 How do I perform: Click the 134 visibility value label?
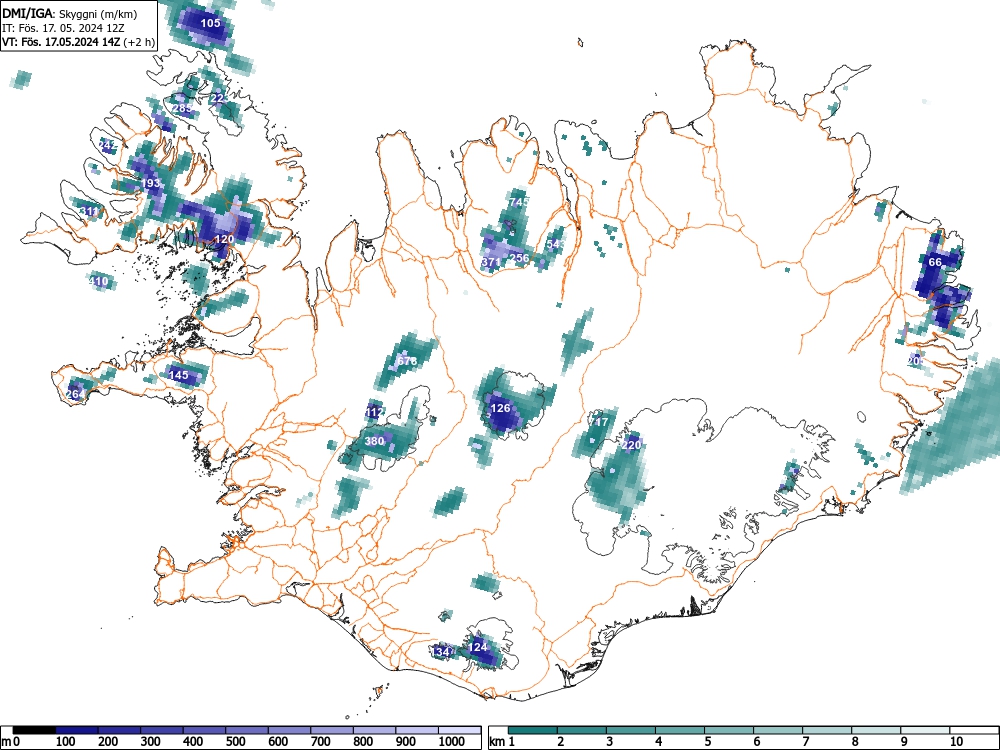[441, 652]
